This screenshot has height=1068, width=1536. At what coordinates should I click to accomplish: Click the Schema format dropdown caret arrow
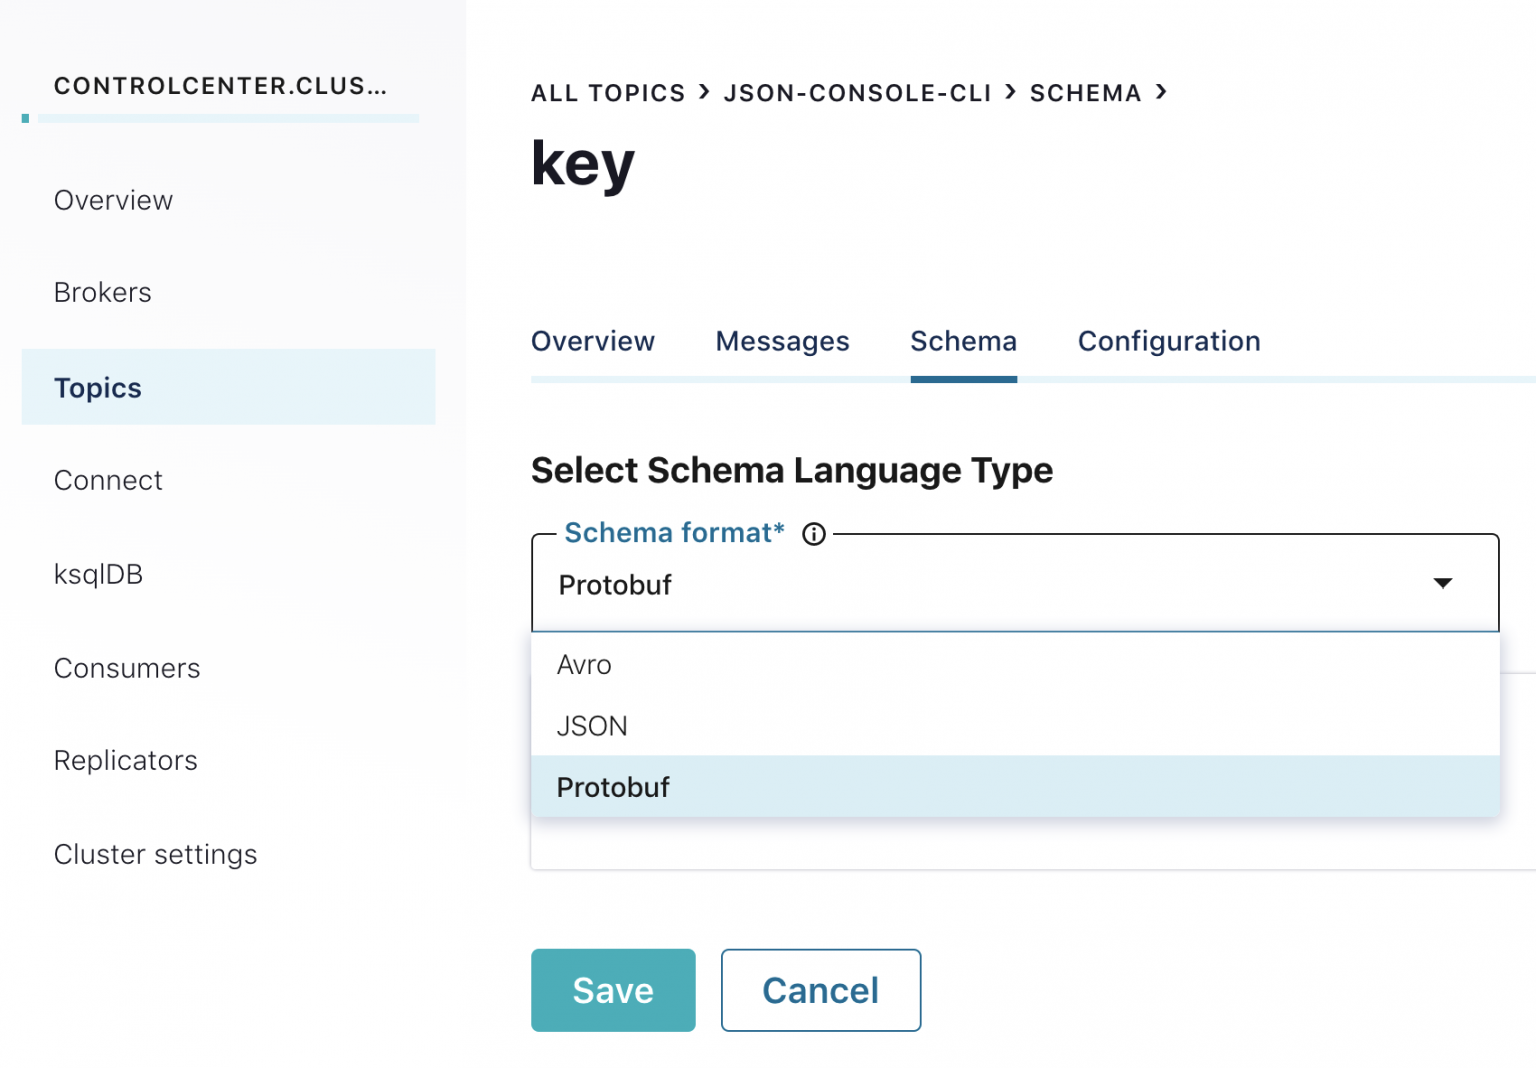pyautogui.click(x=1443, y=583)
